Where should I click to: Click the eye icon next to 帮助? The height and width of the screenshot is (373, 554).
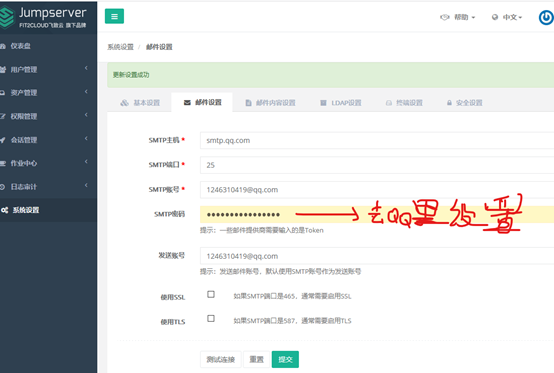pyautogui.click(x=444, y=17)
